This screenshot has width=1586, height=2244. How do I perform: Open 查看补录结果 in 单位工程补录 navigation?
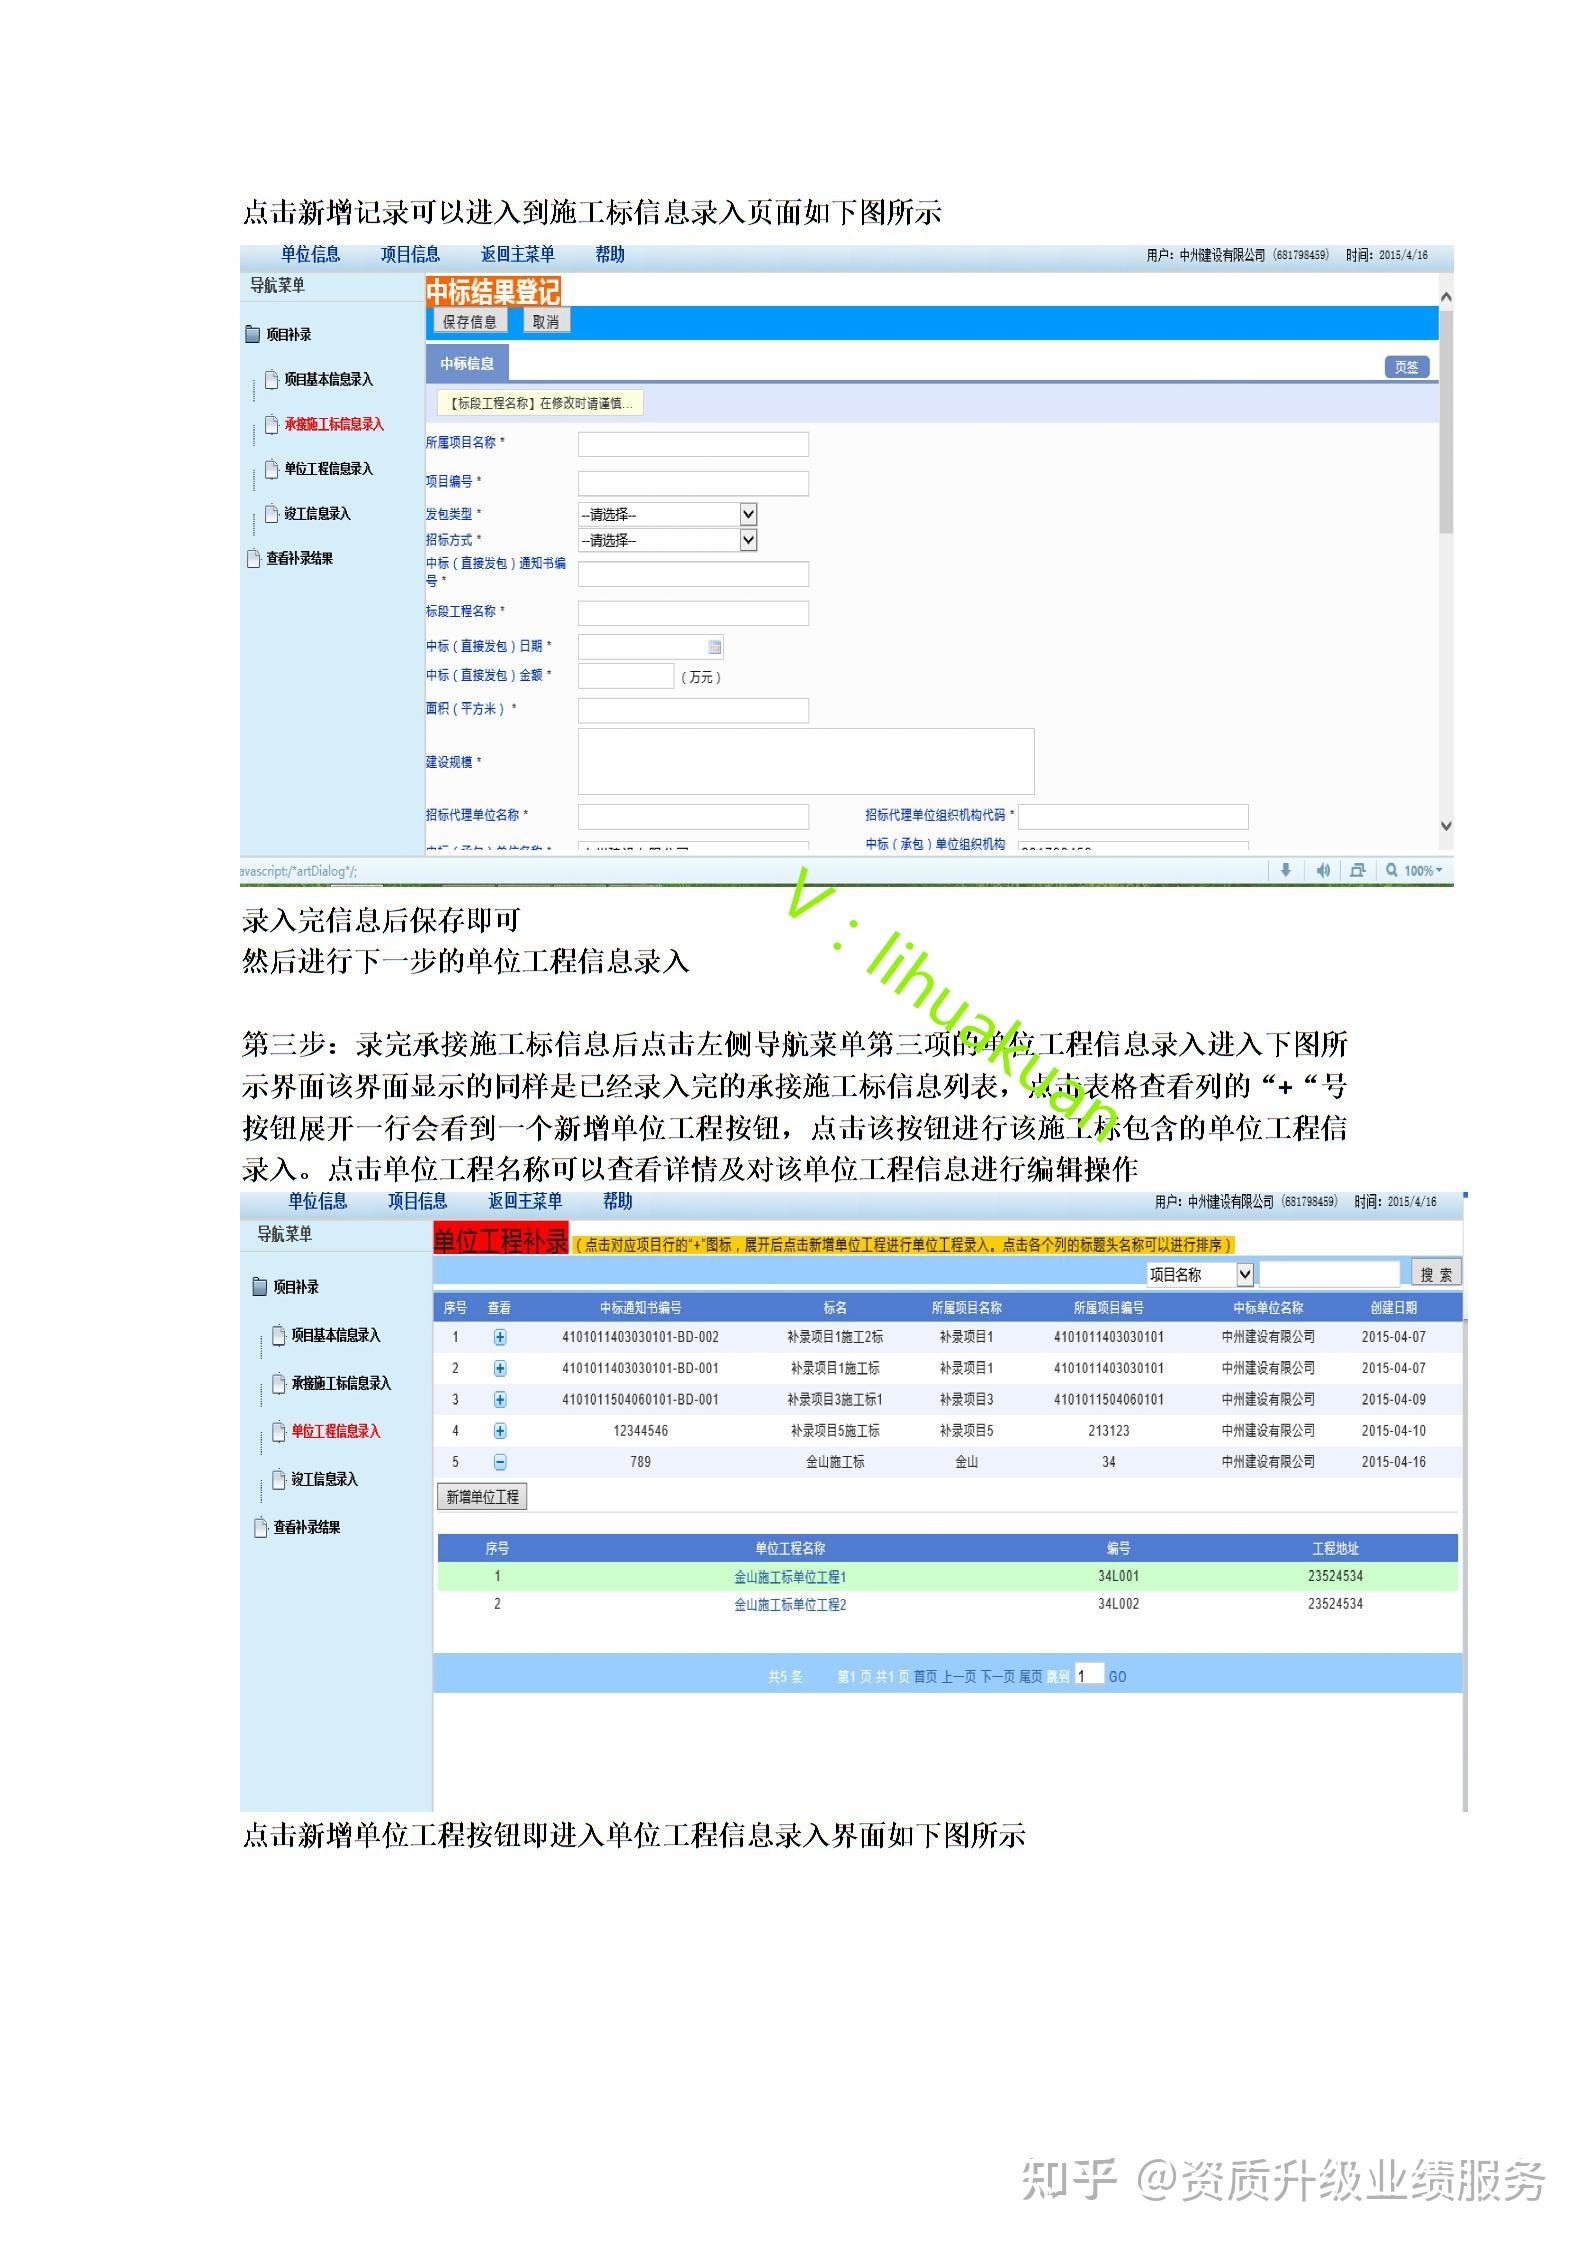tap(307, 1527)
